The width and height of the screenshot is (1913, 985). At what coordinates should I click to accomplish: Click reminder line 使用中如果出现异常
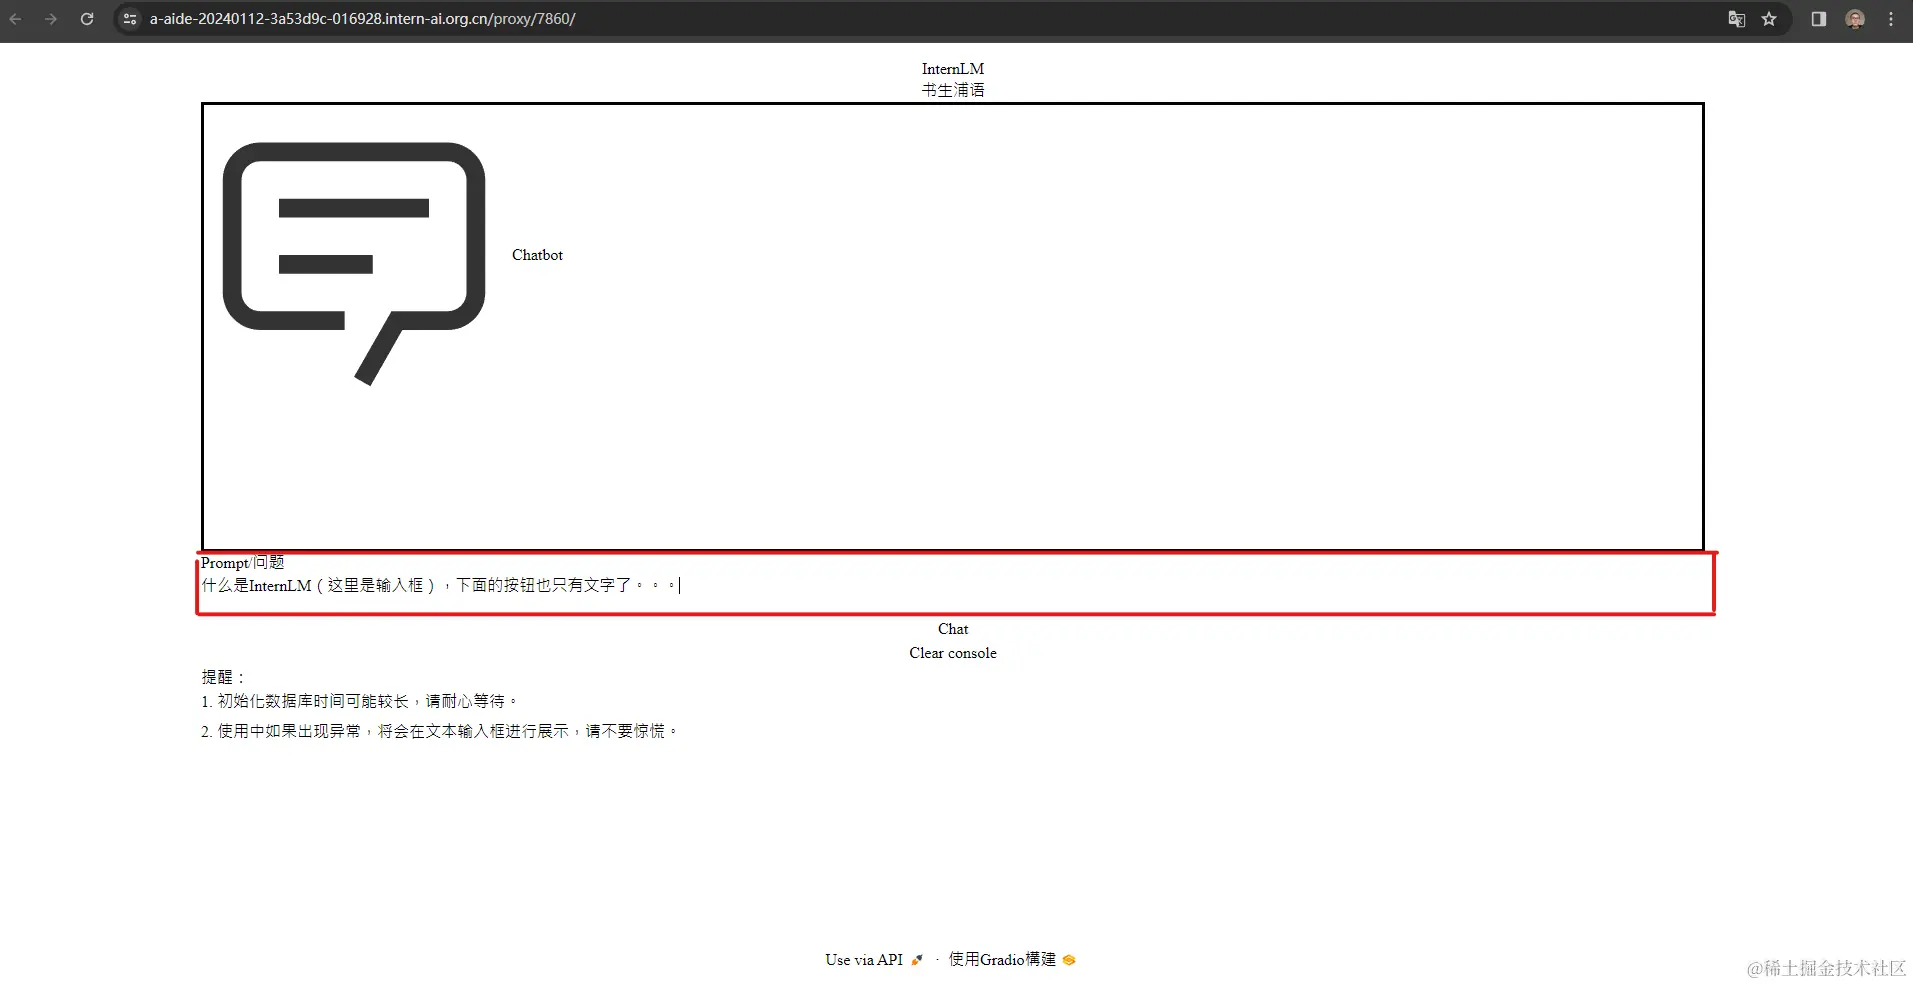[440, 731]
